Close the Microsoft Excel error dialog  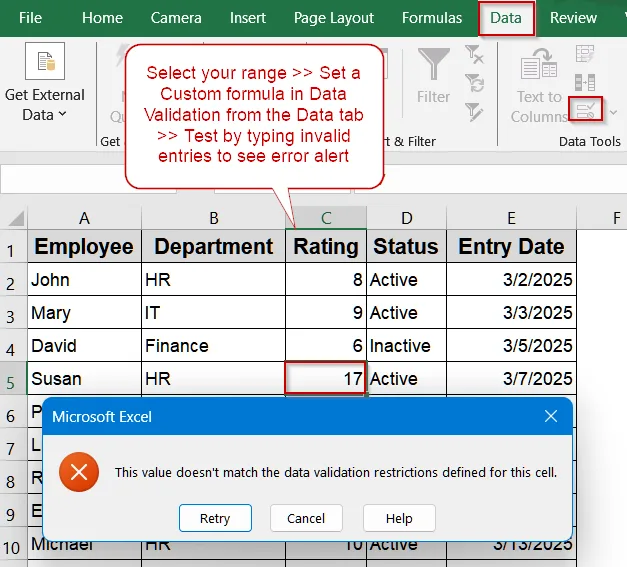[551, 416]
